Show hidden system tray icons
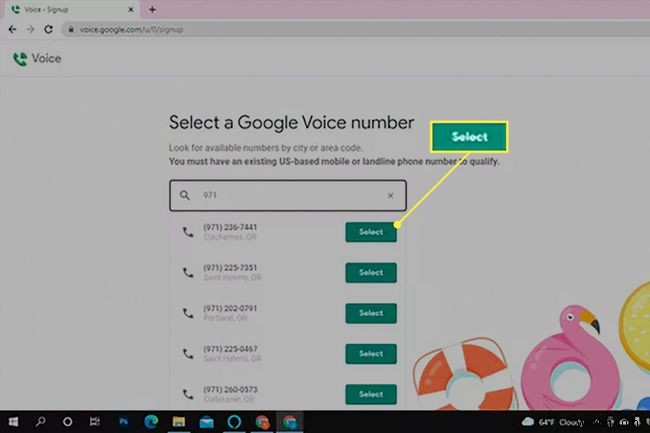The height and width of the screenshot is (433, 650). coord(597,422)
